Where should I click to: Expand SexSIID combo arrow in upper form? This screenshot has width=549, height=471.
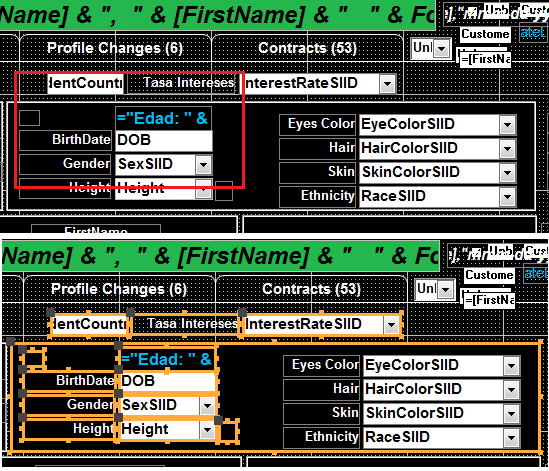point(204,165)
